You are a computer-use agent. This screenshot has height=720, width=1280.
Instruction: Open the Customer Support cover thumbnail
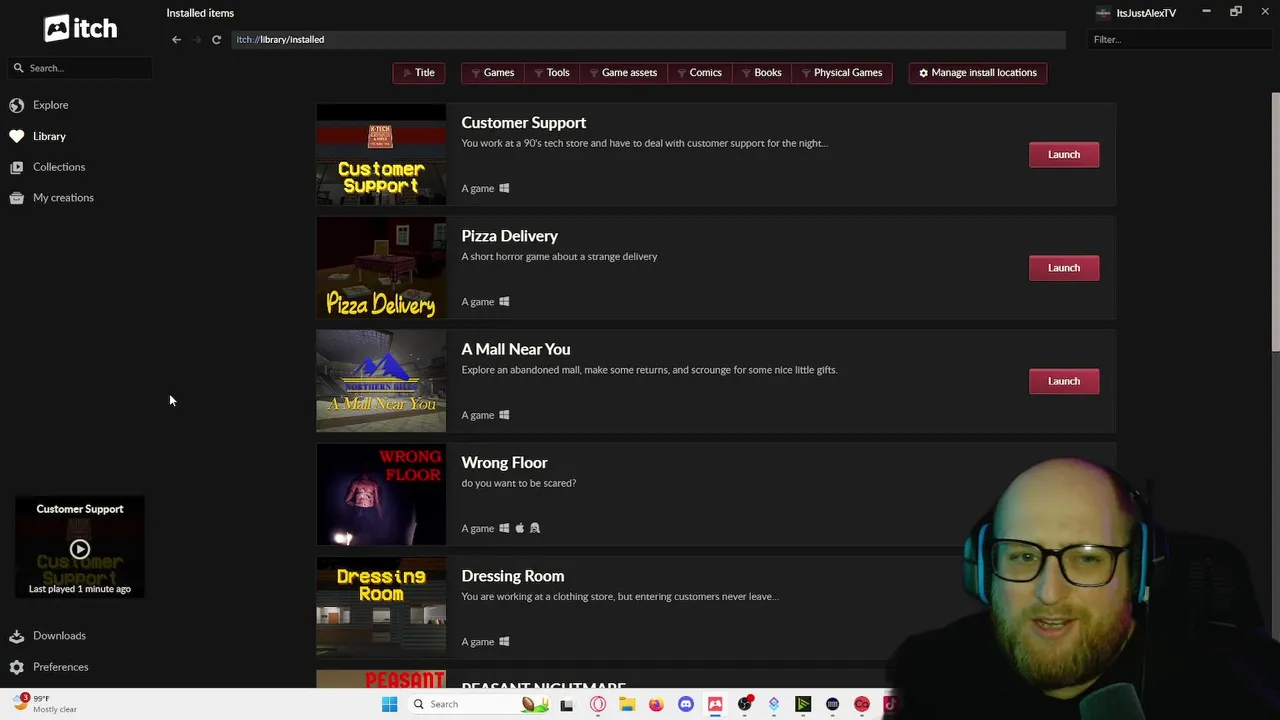coord(381,155)
